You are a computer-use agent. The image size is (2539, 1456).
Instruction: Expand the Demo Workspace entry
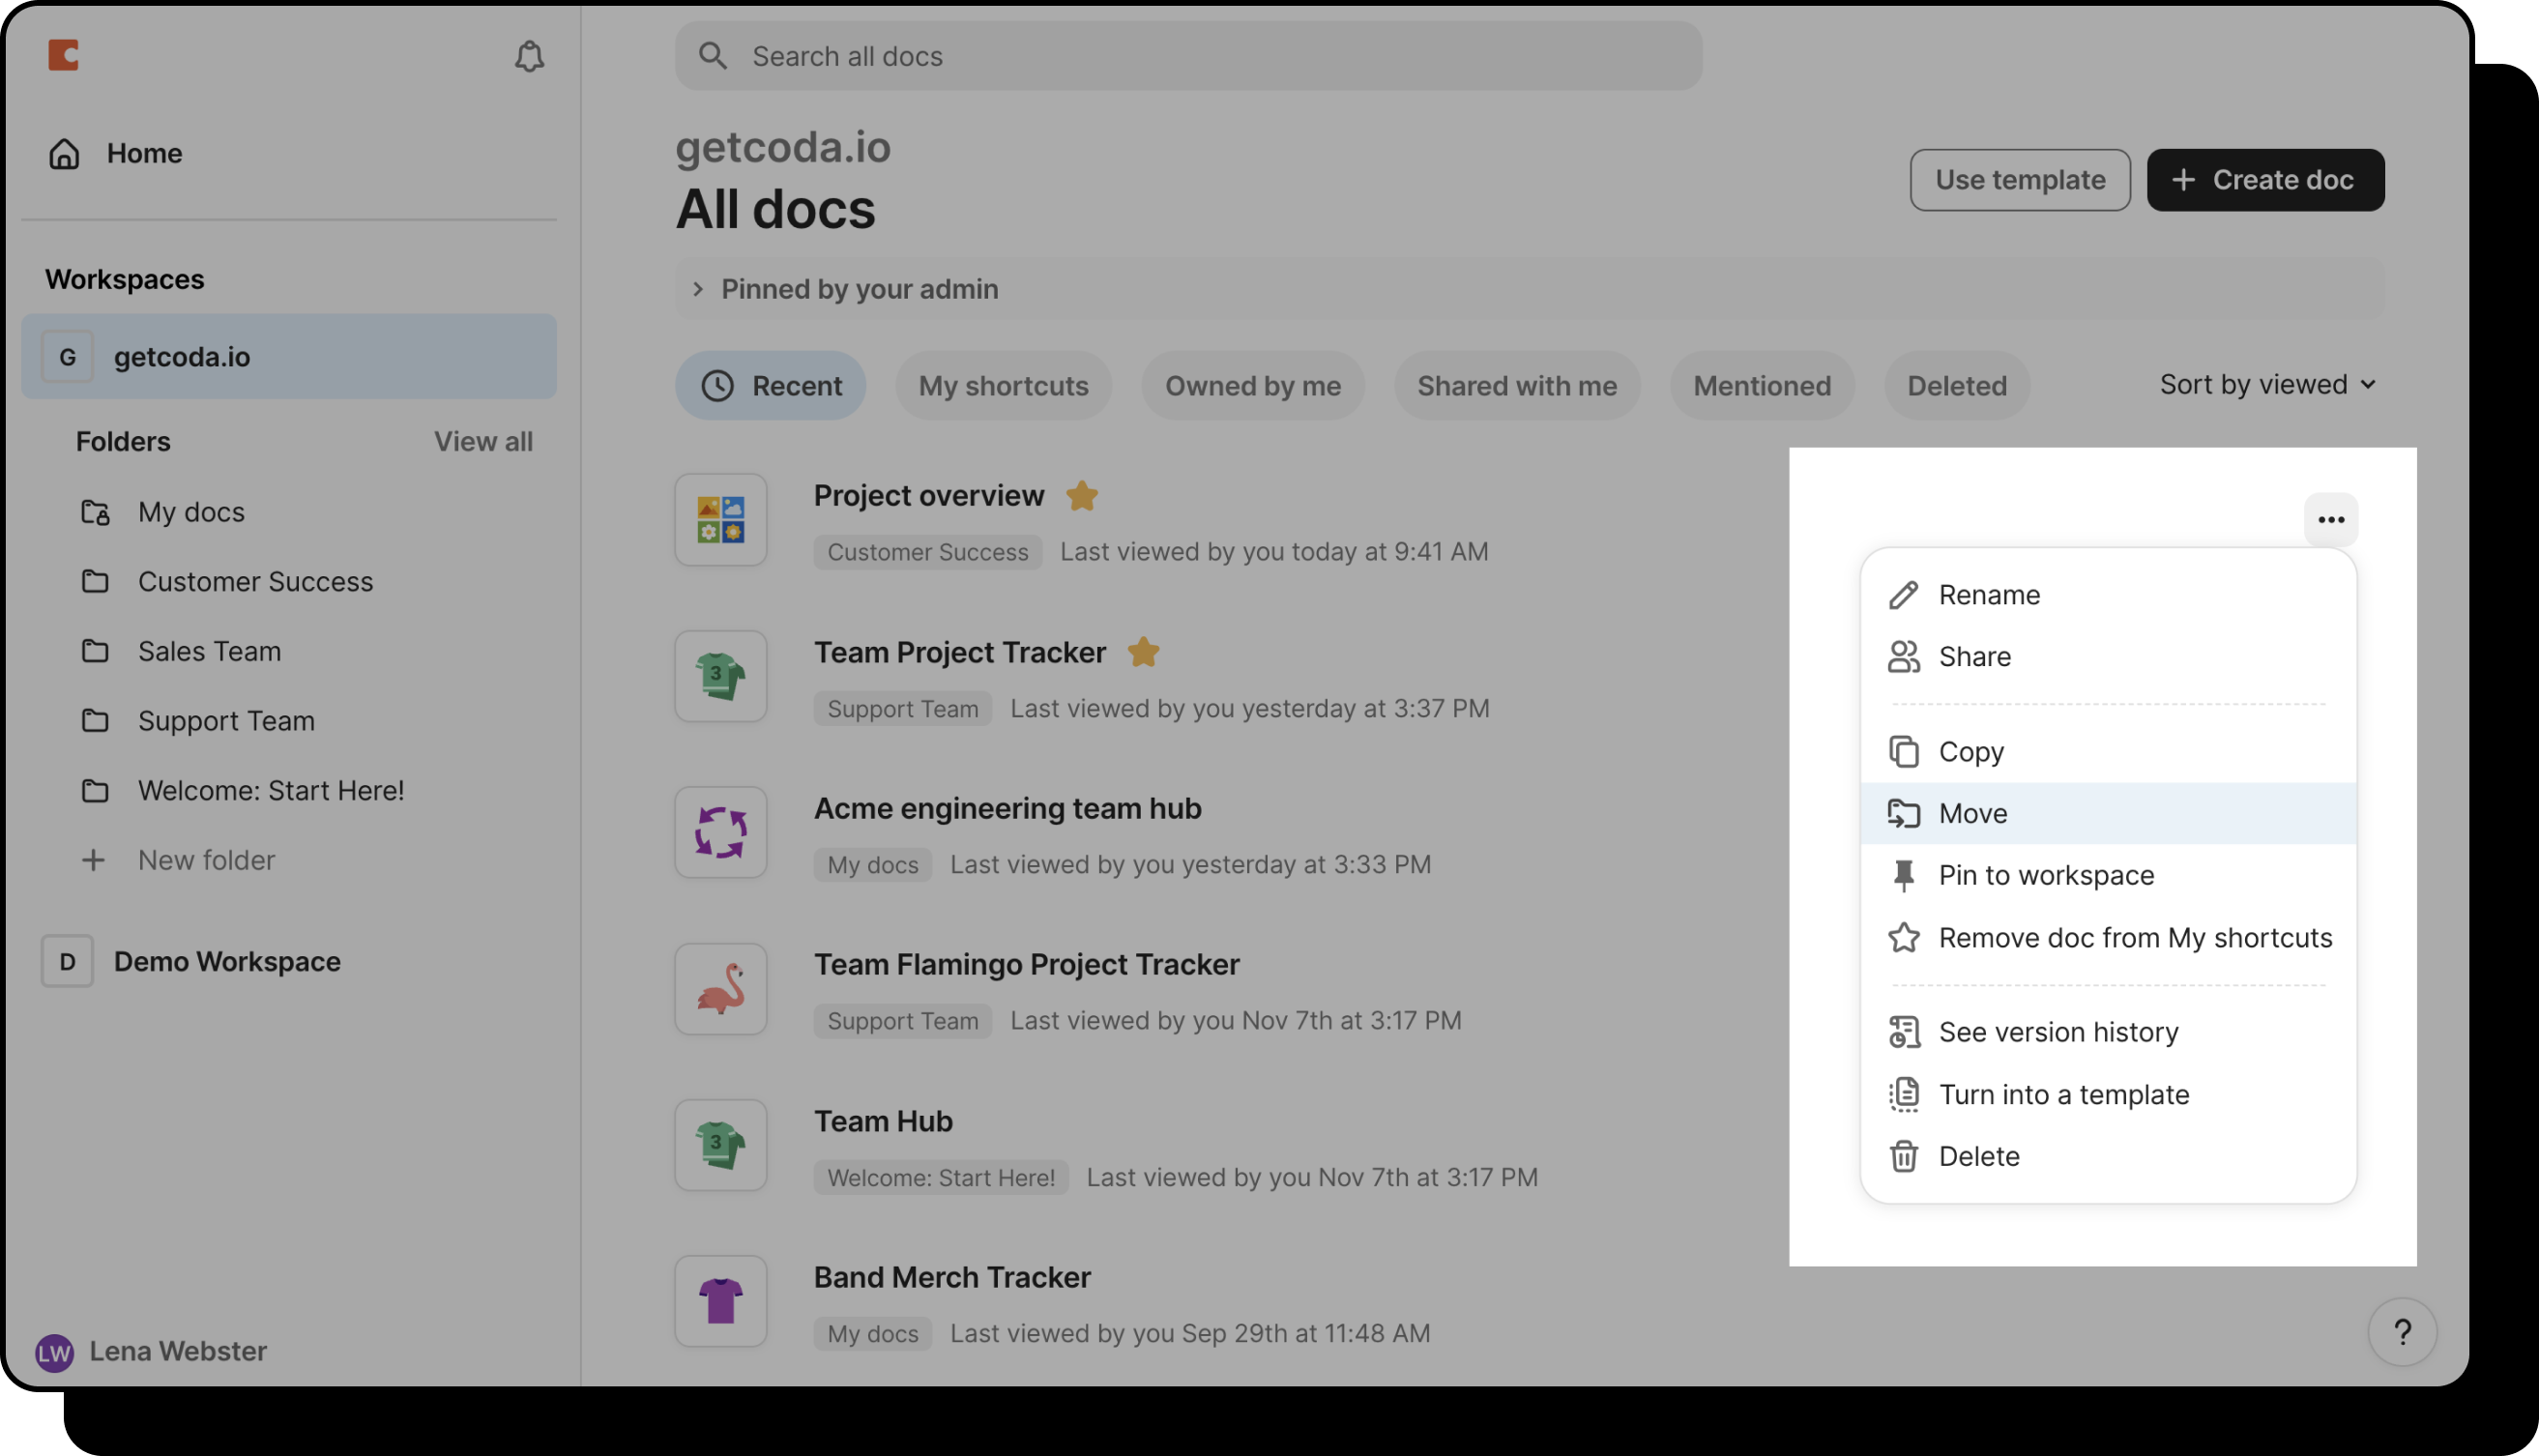[x=227, y=962]
